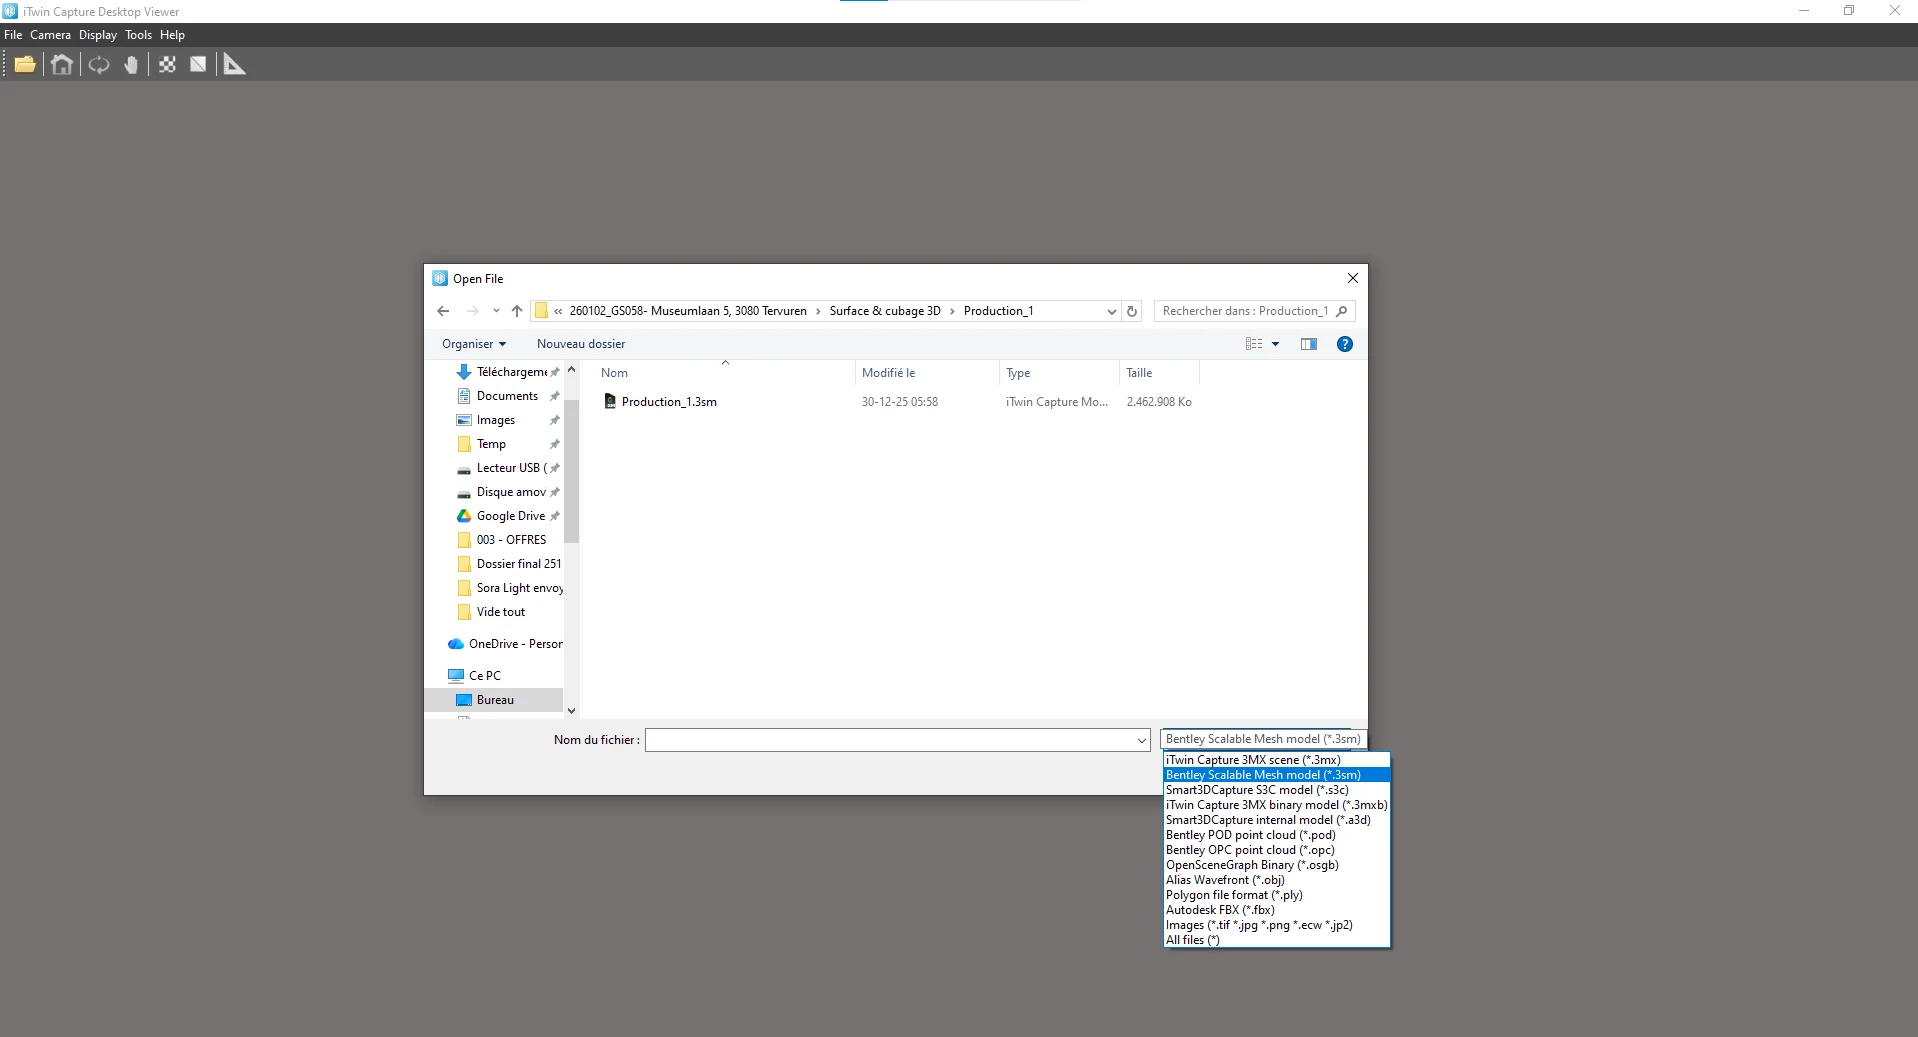The image size is (1918, 1037).
Task: Open the Camera menu
Action: [x=50, y=35]
